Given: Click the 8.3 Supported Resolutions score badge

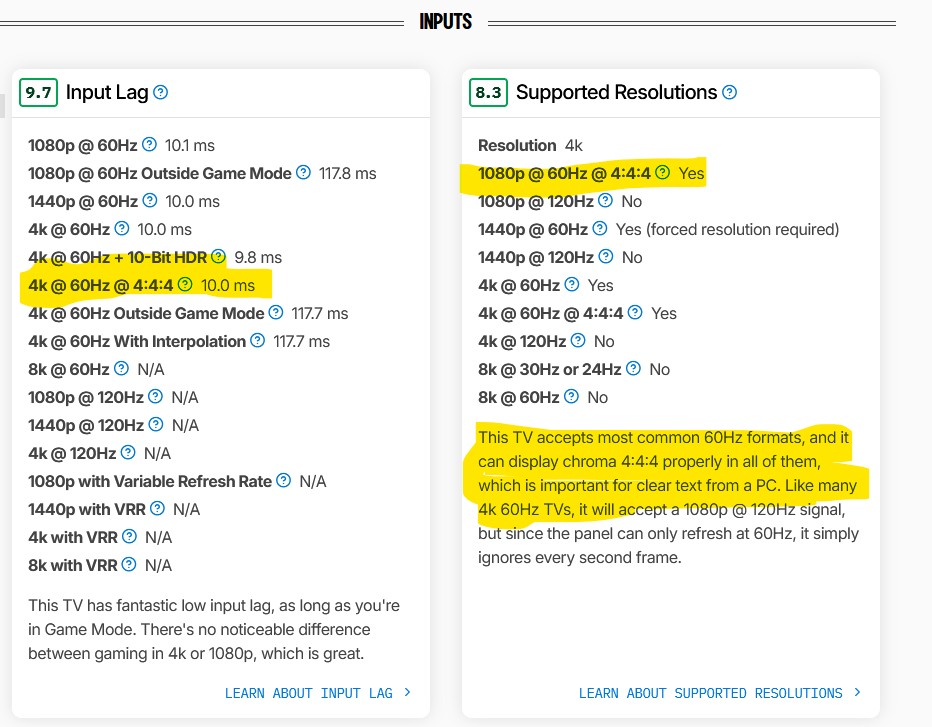Looking at the screenshot, I should 488,92.
